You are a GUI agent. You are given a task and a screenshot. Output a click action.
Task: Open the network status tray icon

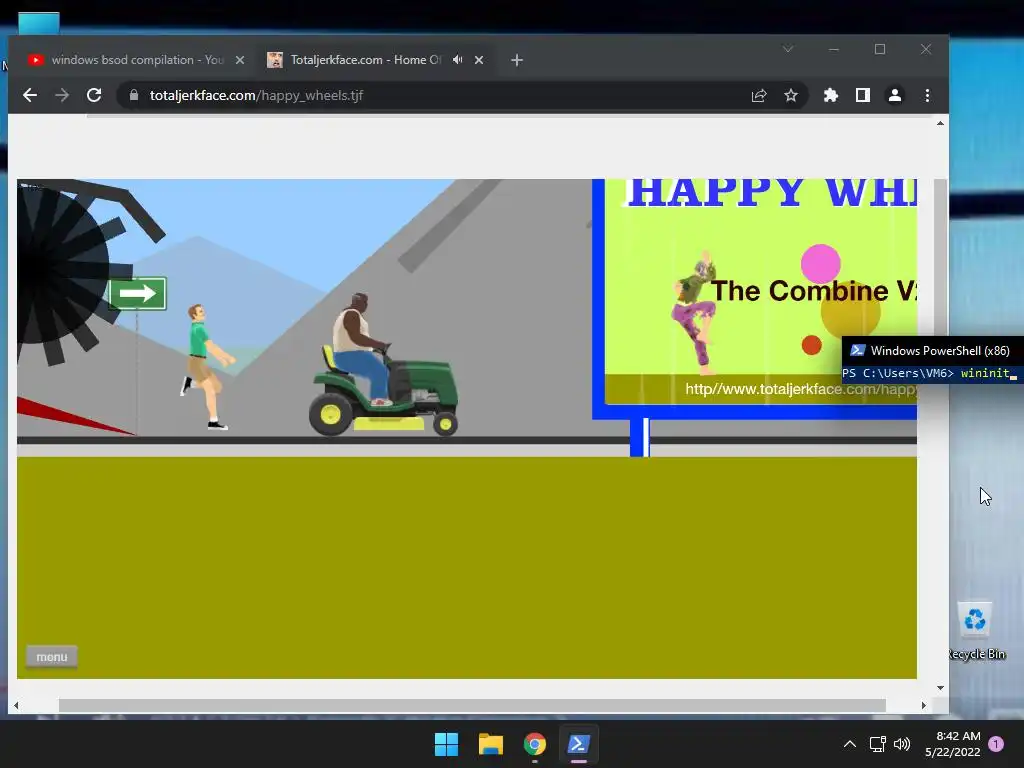click(x=878, y=744)
